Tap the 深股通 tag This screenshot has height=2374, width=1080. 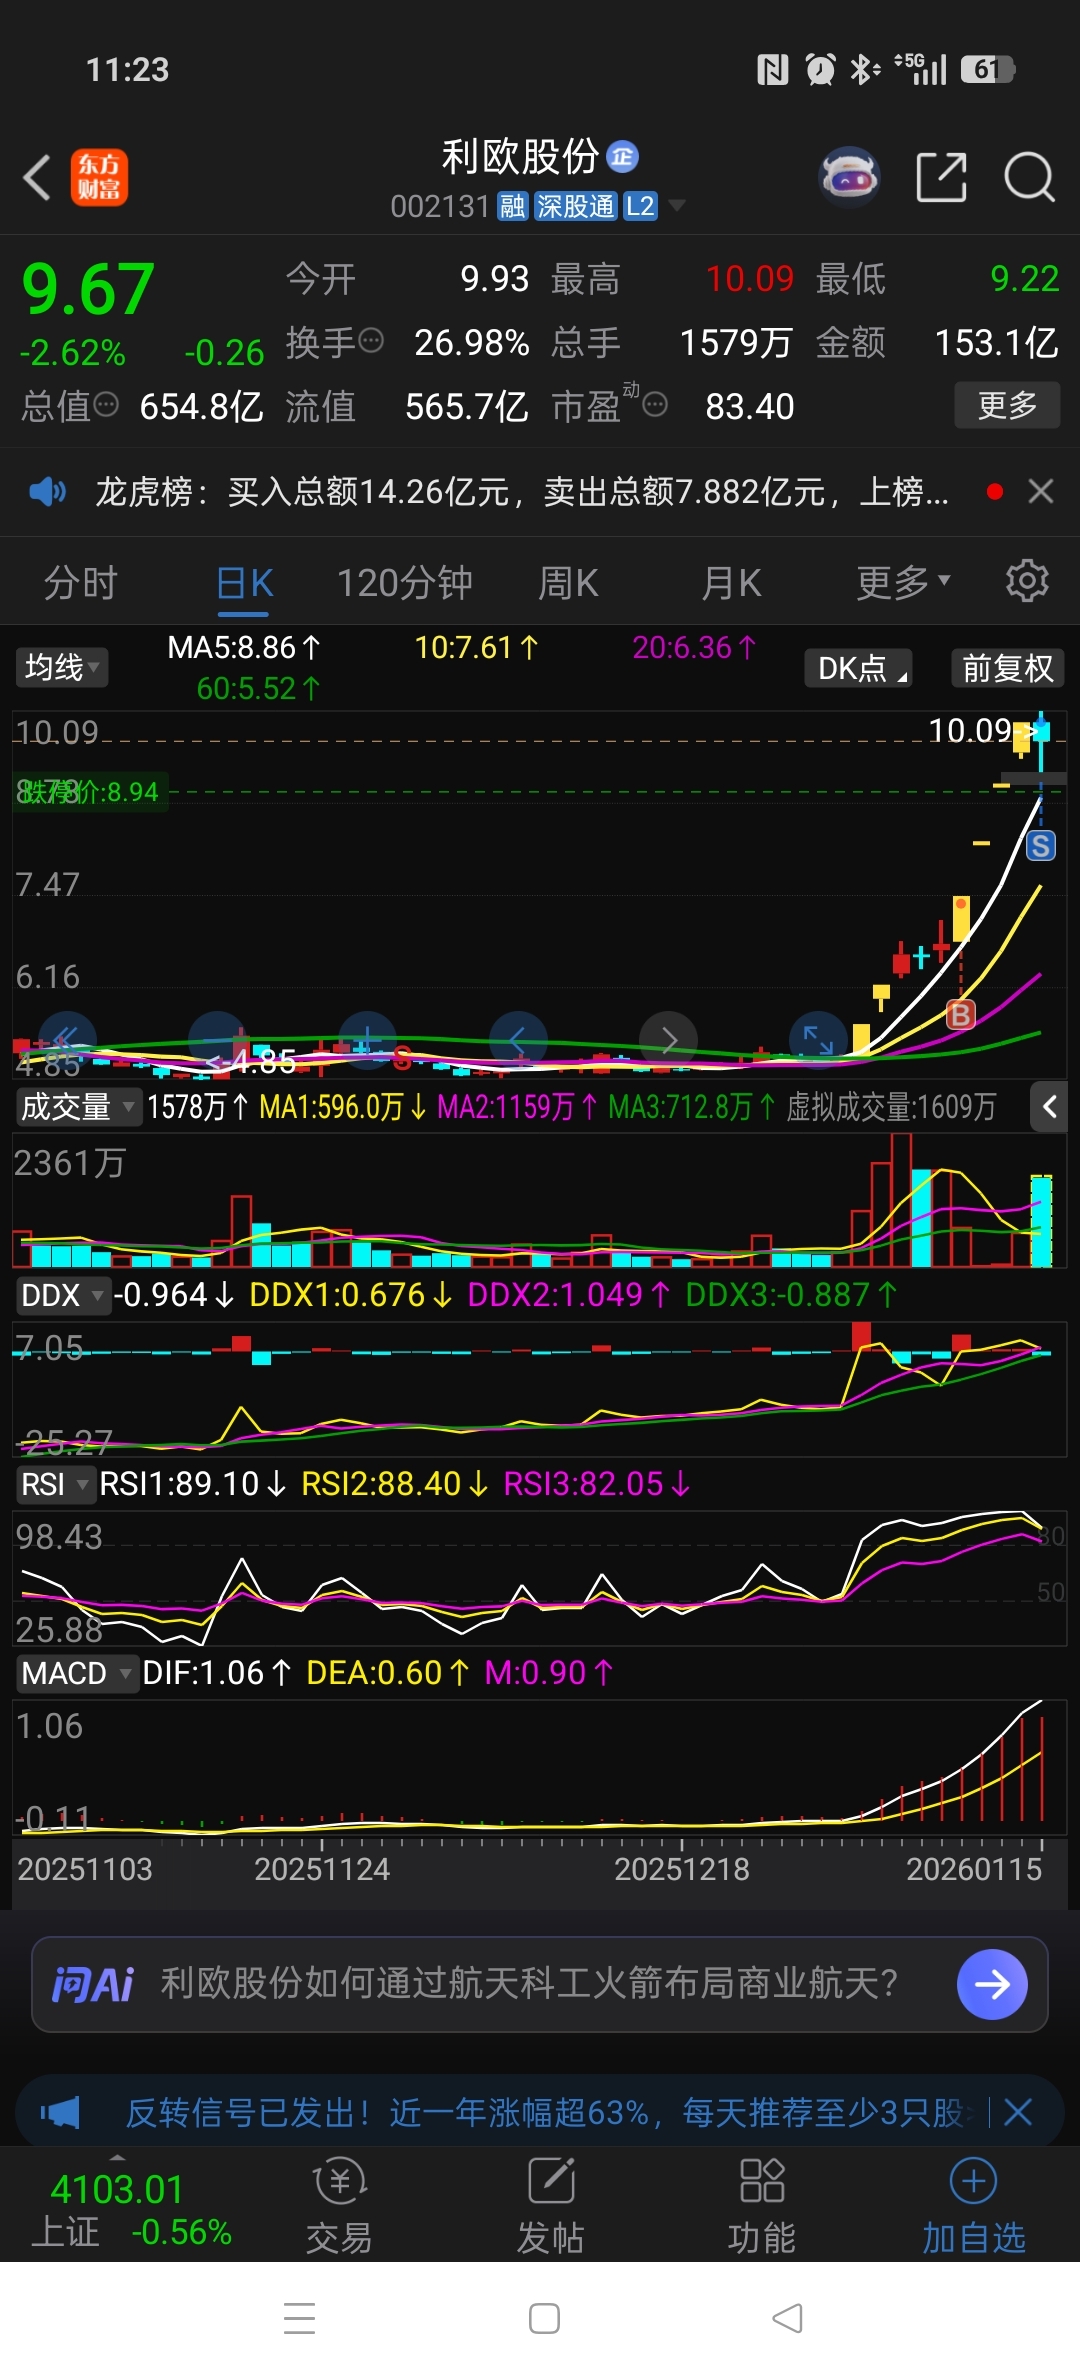[x=575, y=206]
